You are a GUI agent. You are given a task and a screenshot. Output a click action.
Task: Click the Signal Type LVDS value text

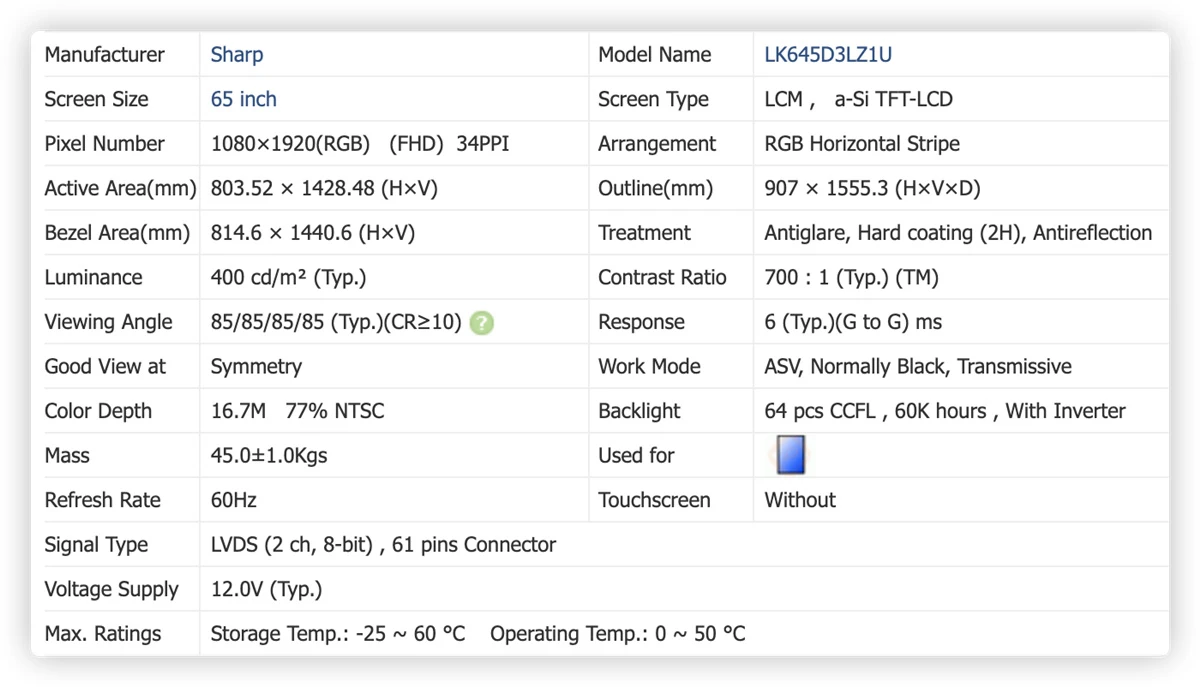click(x=383, y=545)
